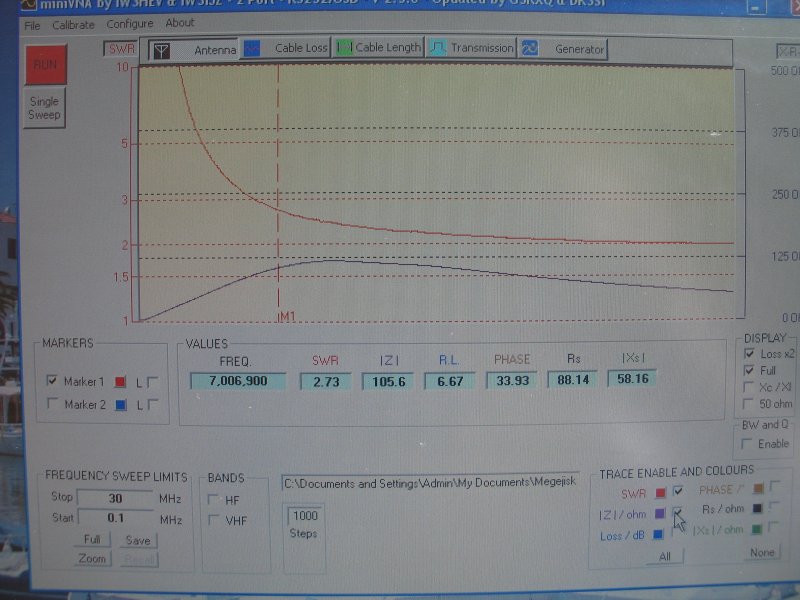This screenshot has height=600, width=800.
Task: Click the blue Cable Loss icon
Action: coord(252,49)
